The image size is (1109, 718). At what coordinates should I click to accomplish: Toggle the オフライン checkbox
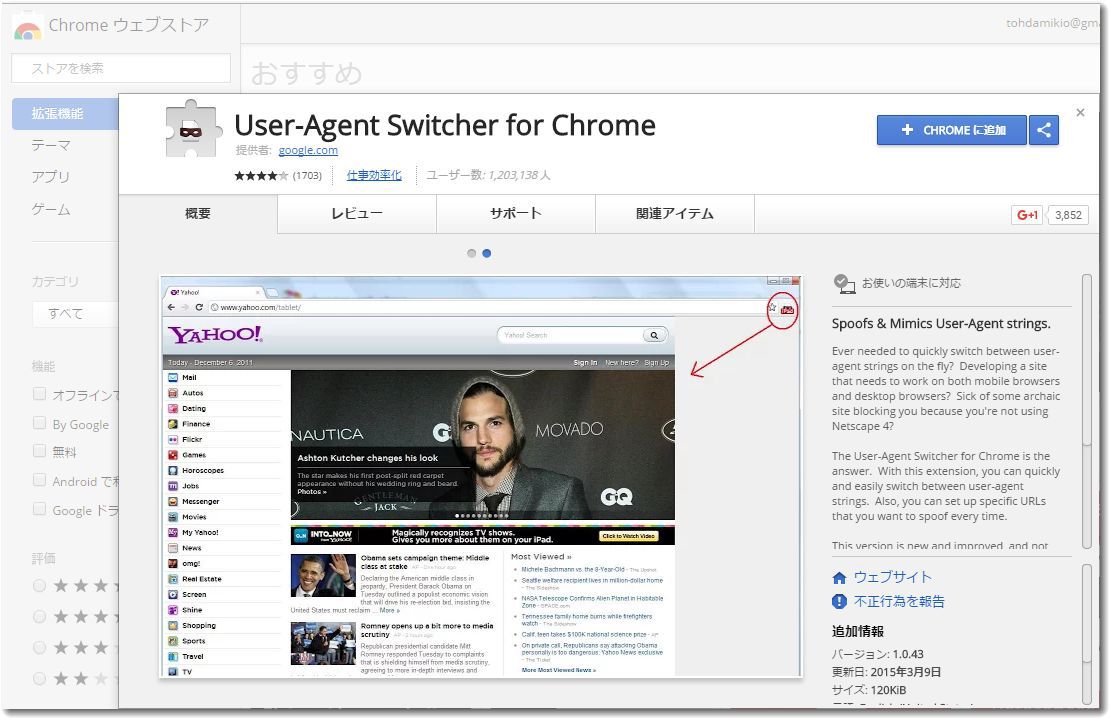40,394
